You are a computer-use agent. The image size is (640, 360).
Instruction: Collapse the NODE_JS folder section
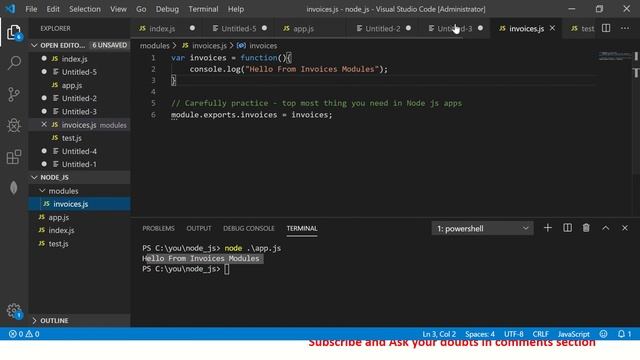coord(79,178)
